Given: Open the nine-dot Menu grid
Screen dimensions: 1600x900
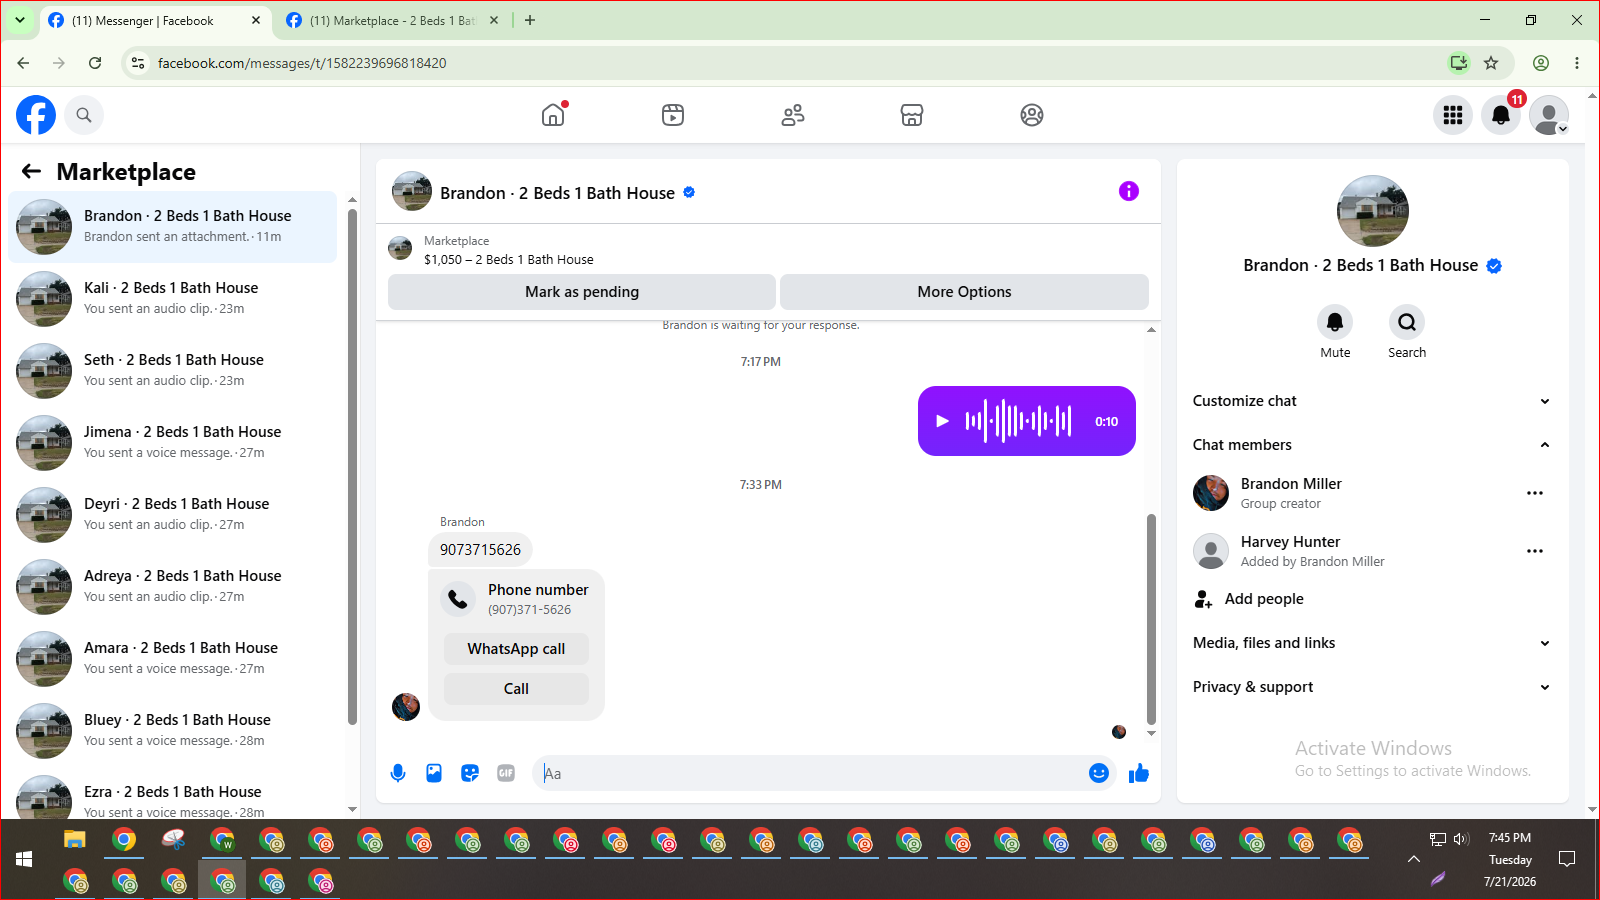Looking at the screenshot, I should tap(1453, 115).
